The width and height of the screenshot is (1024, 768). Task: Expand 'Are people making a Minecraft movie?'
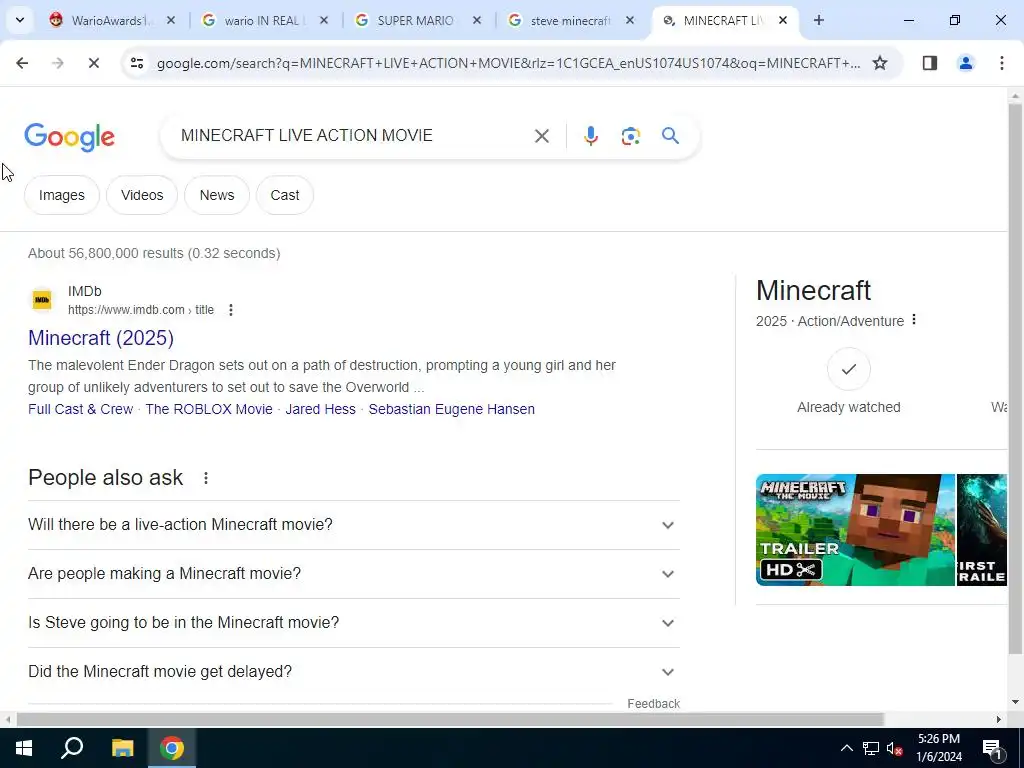(353, 574)
